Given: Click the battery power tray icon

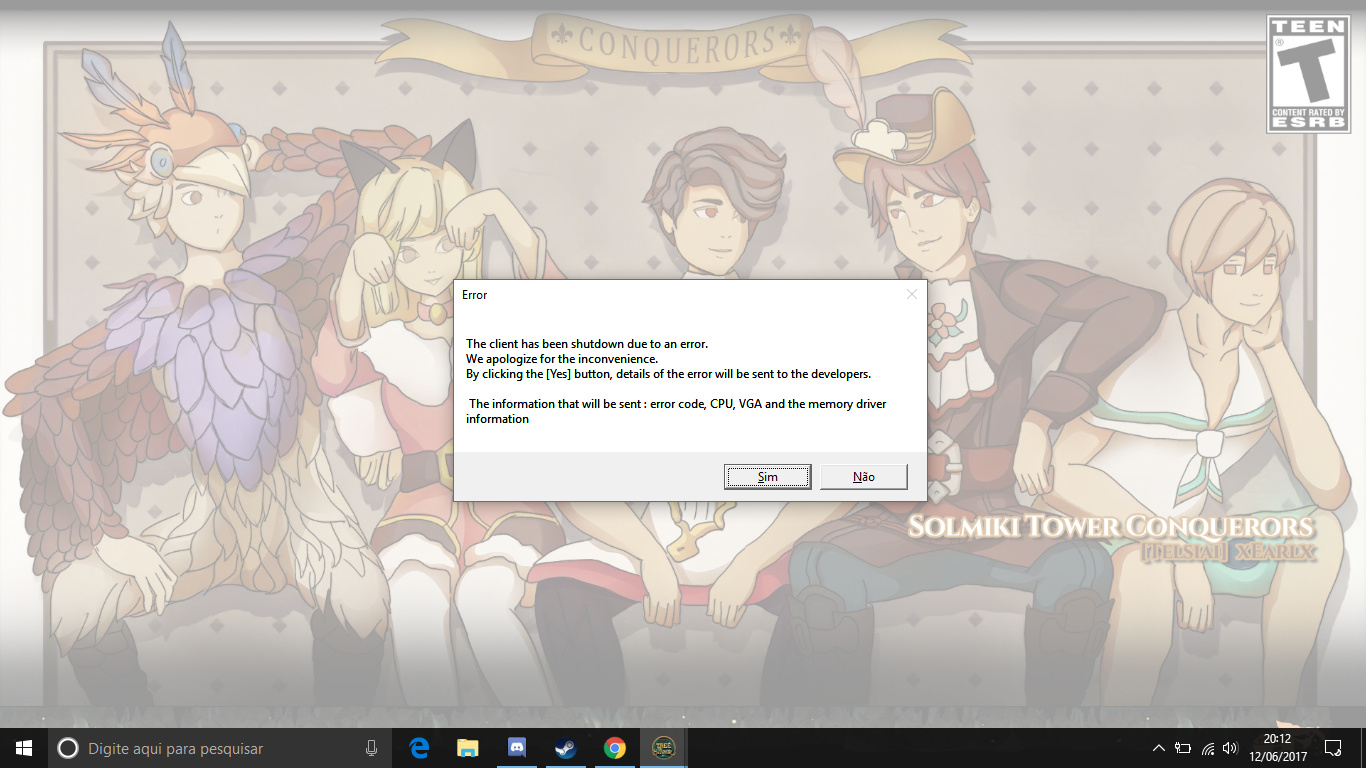Looking at the screenshot, I should tap(1183, 748).
